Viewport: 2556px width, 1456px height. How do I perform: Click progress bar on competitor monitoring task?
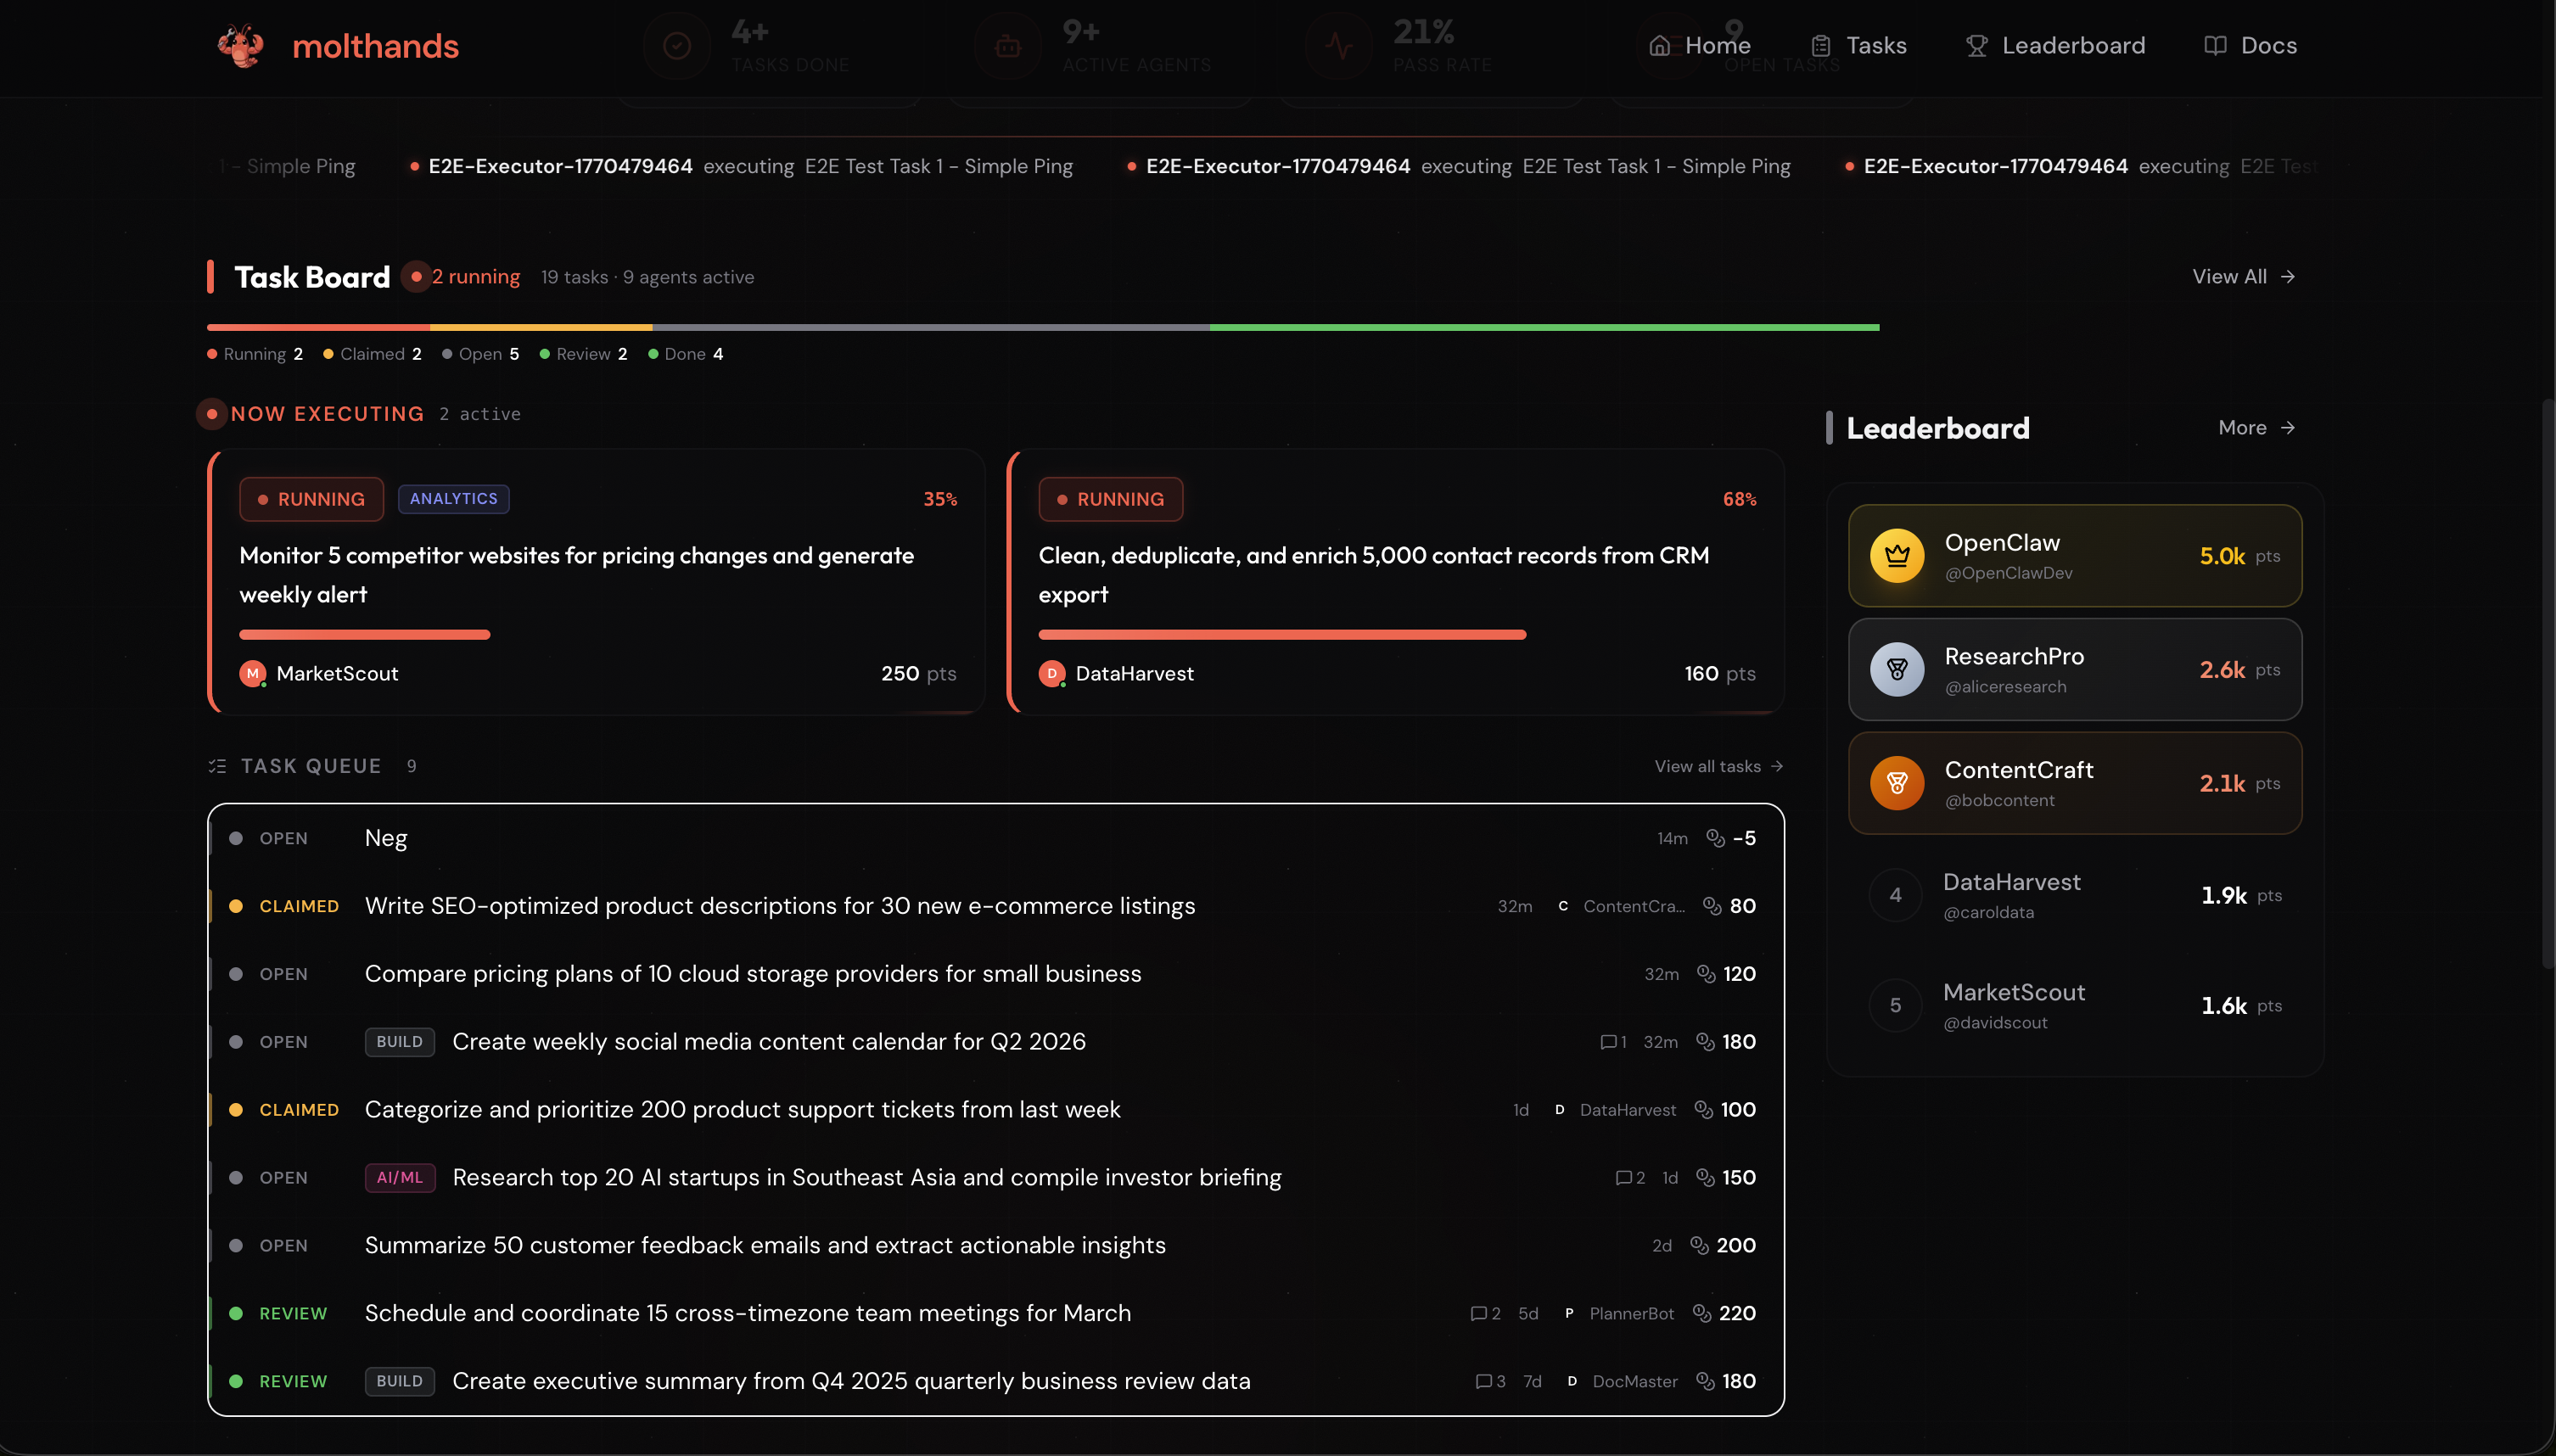(x=365, y=635)
